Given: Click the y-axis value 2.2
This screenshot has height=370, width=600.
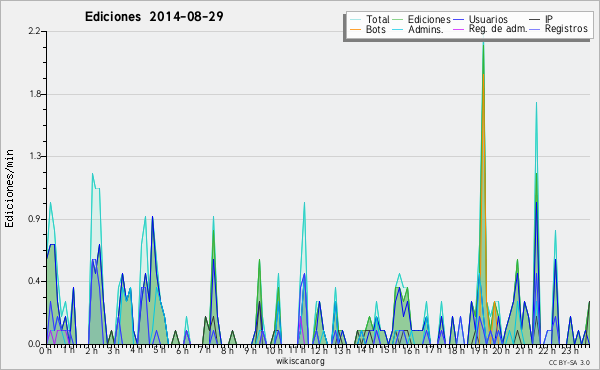Looking at the screenshot, I should click(34, 31).
